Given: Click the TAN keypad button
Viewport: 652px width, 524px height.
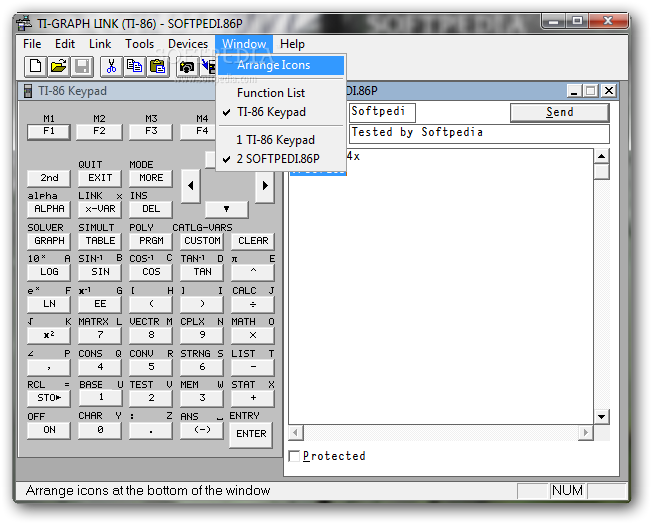Looking at the screenshot, I should tap(202, 272).
